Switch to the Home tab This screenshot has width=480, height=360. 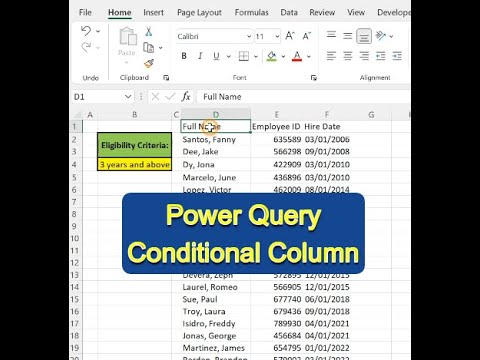120,13
